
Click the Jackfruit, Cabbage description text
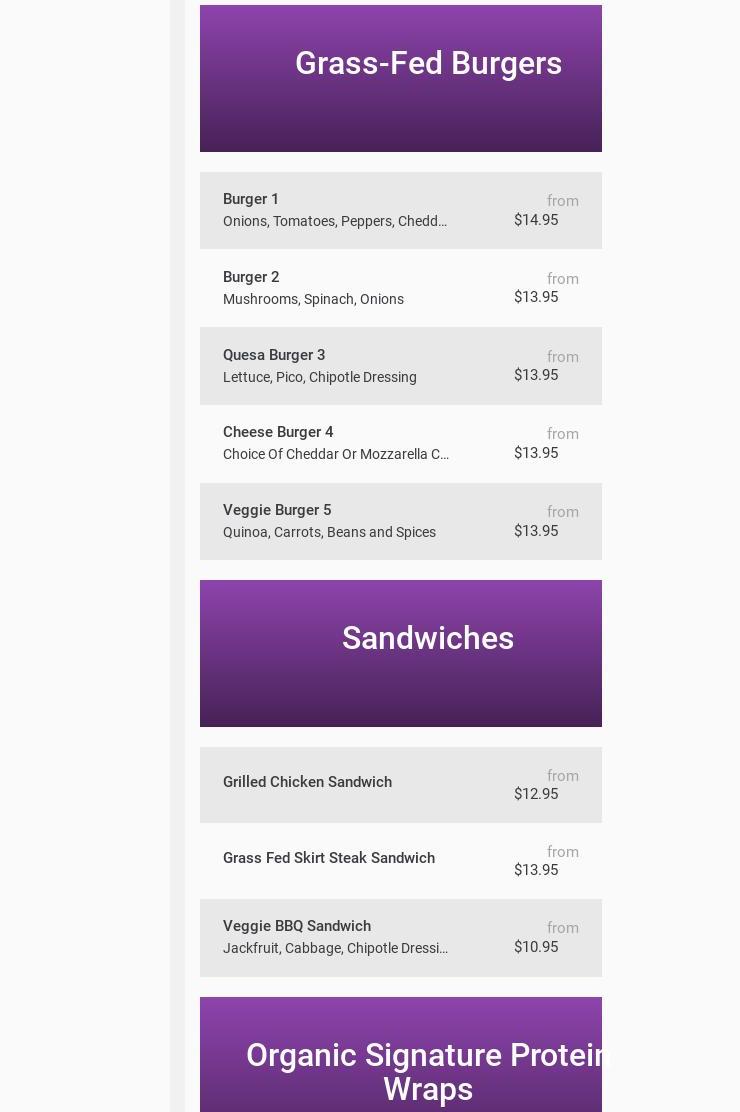click(335, 948)
